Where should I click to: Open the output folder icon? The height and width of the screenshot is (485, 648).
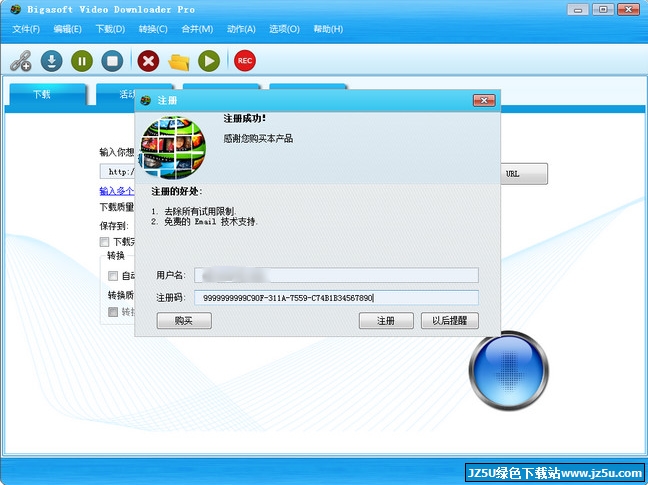click(179, 62)
